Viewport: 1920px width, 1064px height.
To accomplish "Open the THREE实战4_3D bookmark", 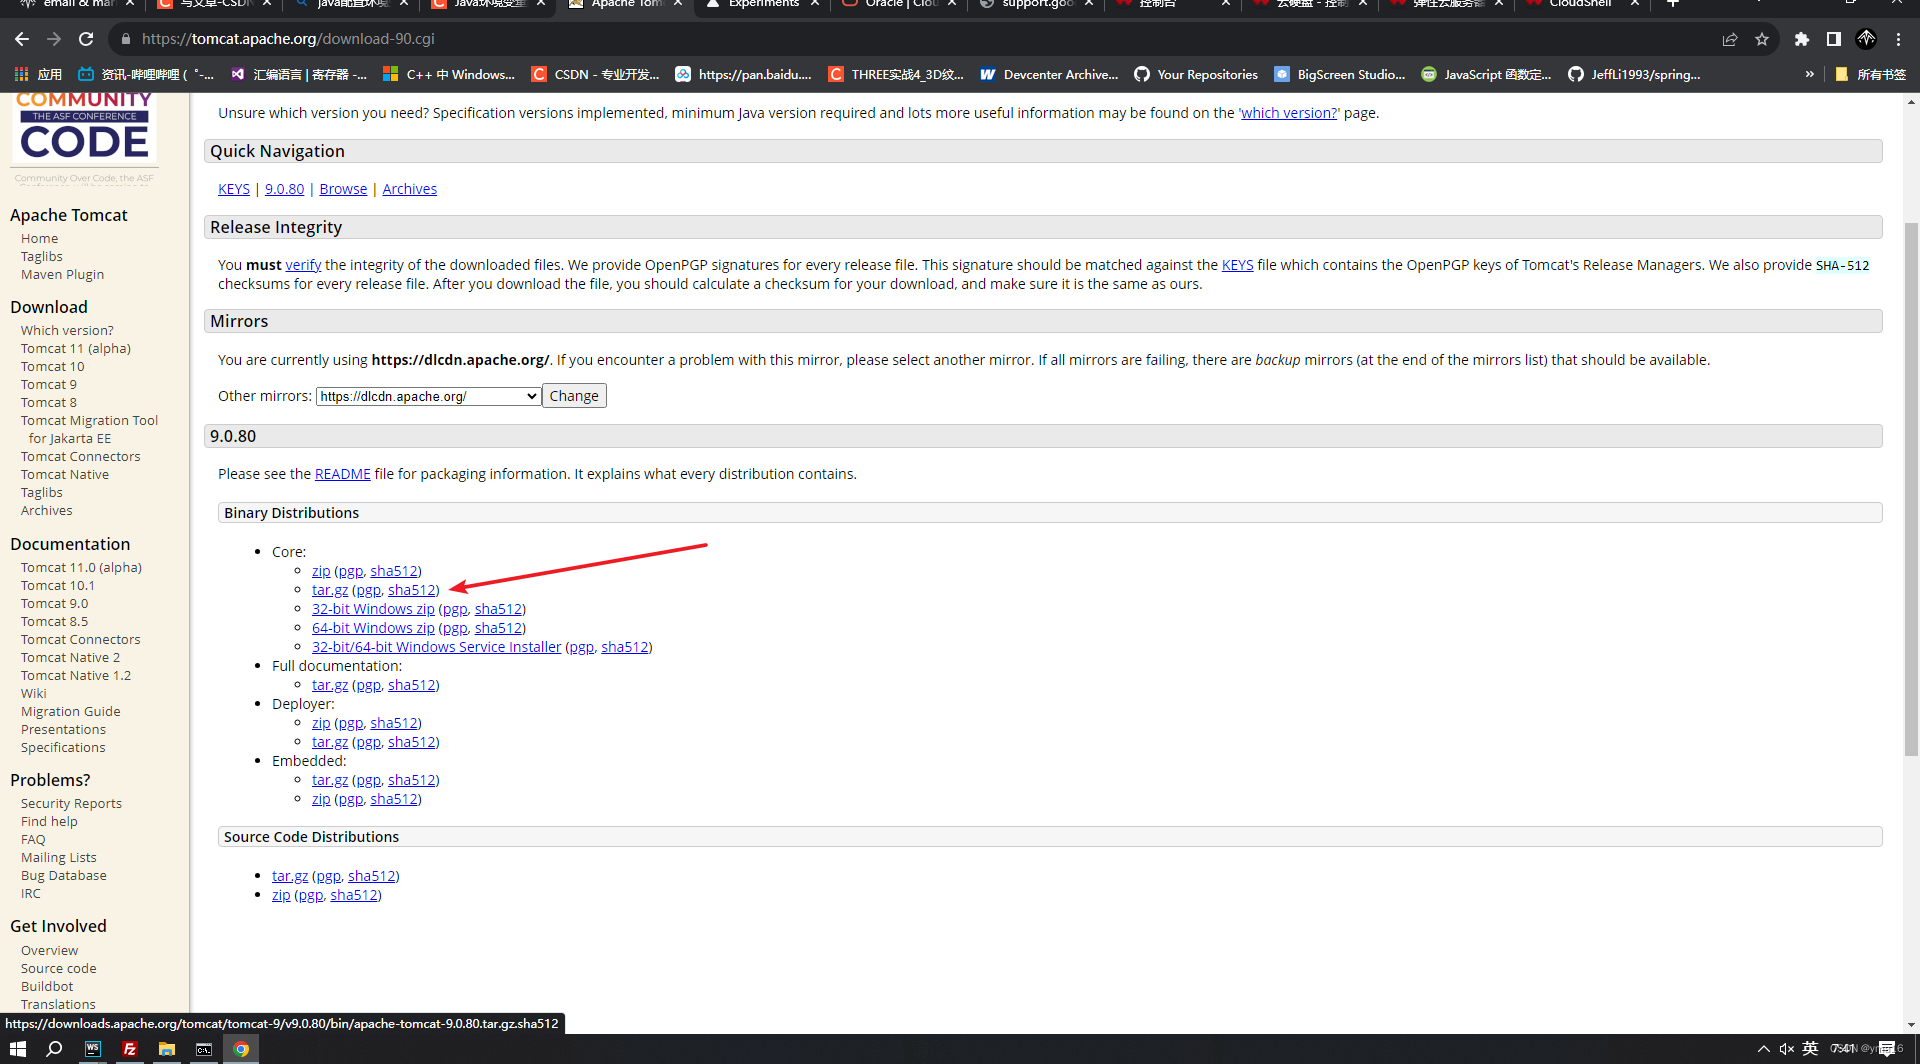I will (896, 74).
